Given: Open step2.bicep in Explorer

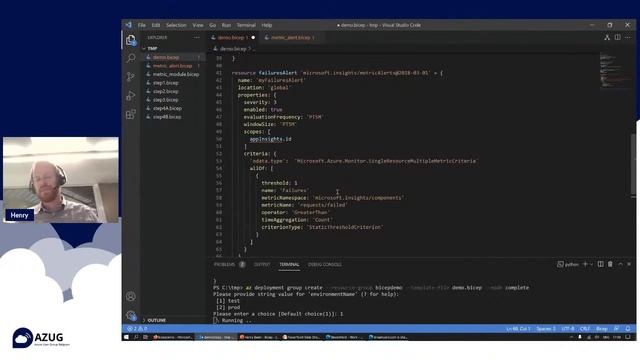Looking at the screenshot, I should [x=173, y=91].
